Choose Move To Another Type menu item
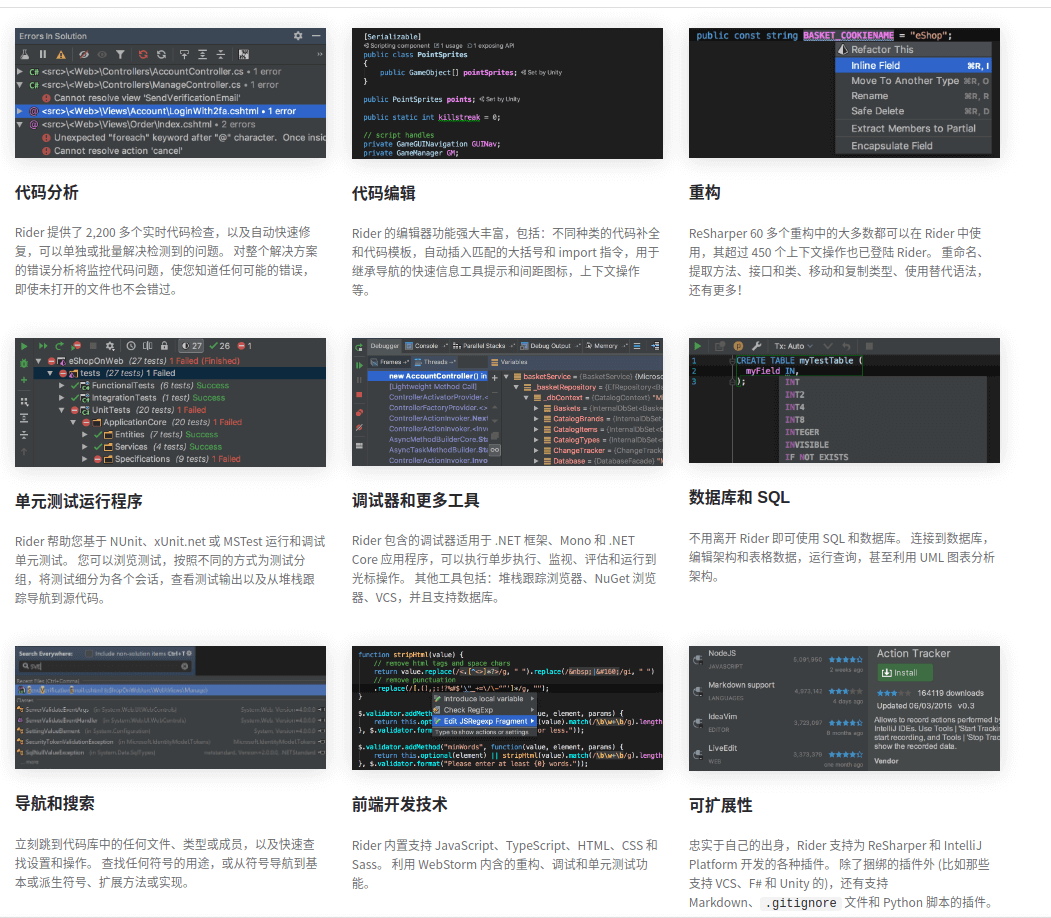 pyautogui.click(x=913, y=81)
